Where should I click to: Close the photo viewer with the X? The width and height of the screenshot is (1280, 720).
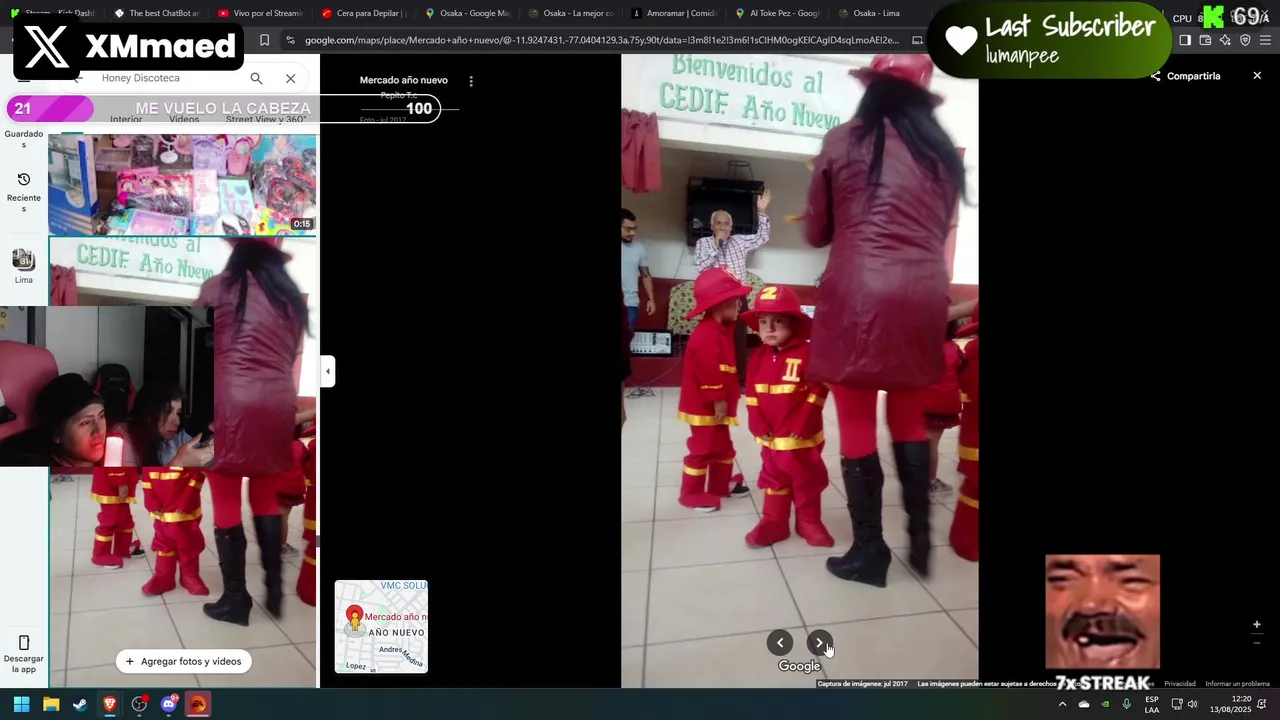coord(1257,76)
